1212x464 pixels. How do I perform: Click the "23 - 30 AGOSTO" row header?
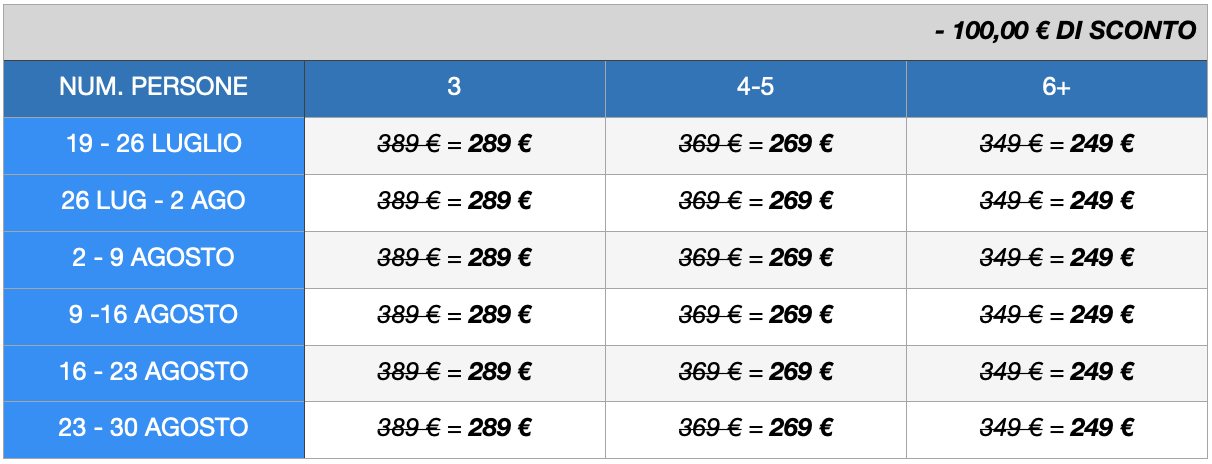tap(154, 428)
